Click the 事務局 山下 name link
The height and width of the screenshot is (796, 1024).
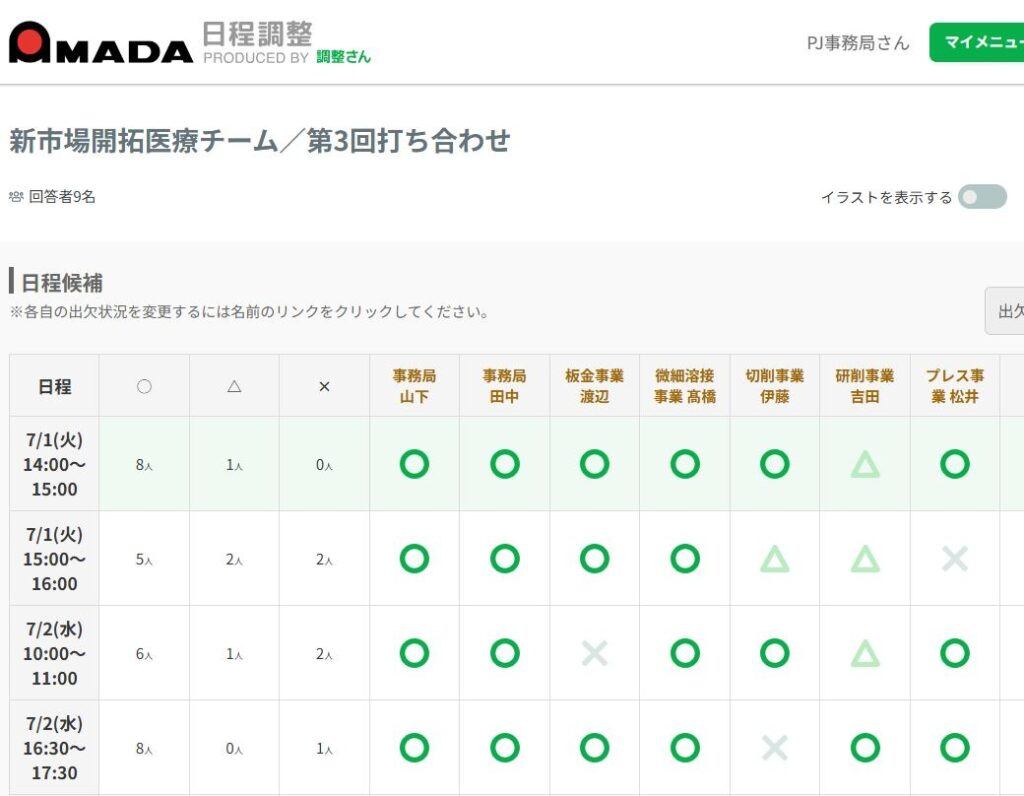(414, 386)
